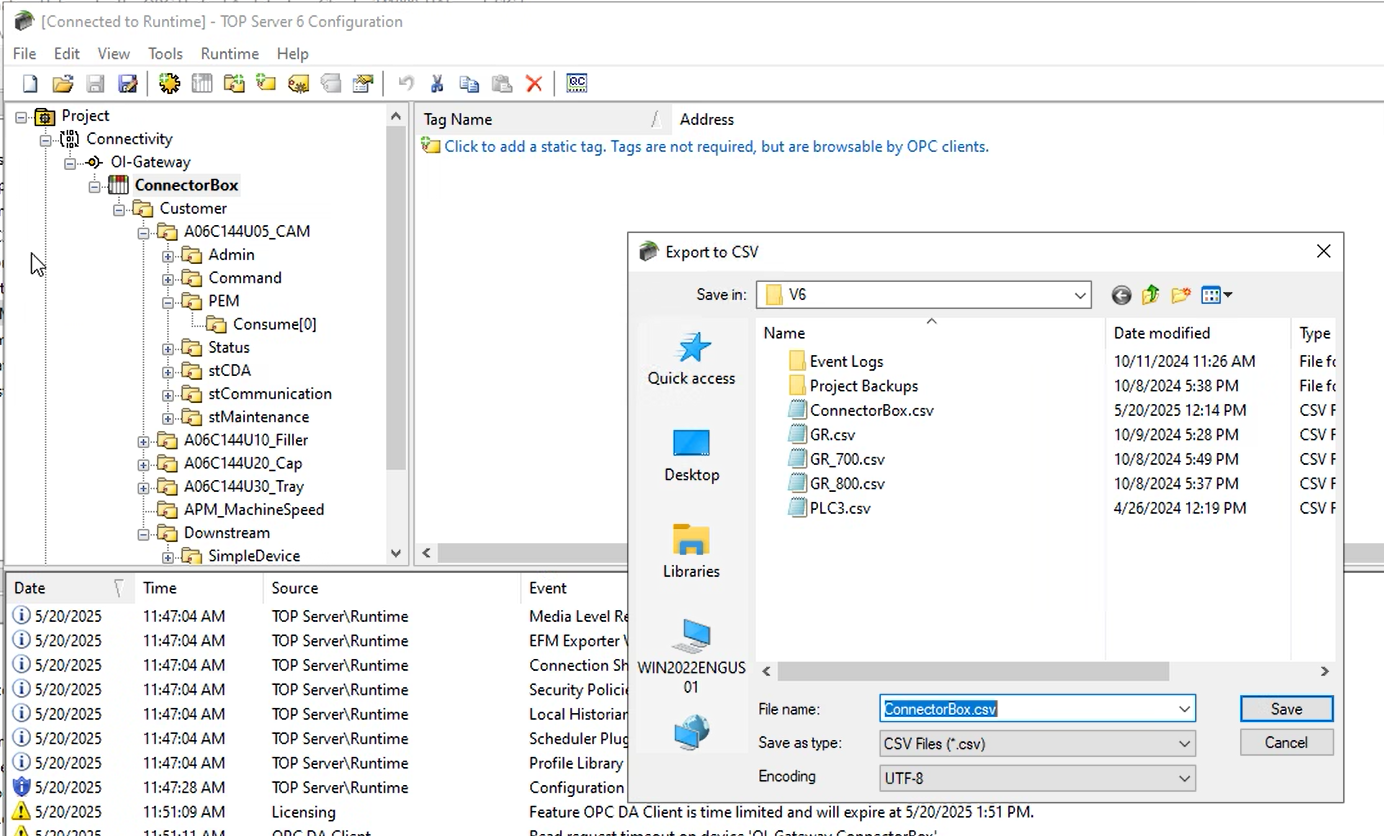This screenshot has height=836, width=1384.
Task: Expand the A06C144U10_Filler tree node
Action: [x=144, y=441]
